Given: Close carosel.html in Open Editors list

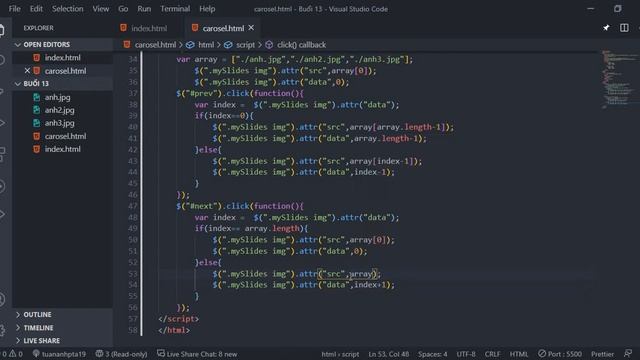Looking at the screenshot, I should coord(27,71).
